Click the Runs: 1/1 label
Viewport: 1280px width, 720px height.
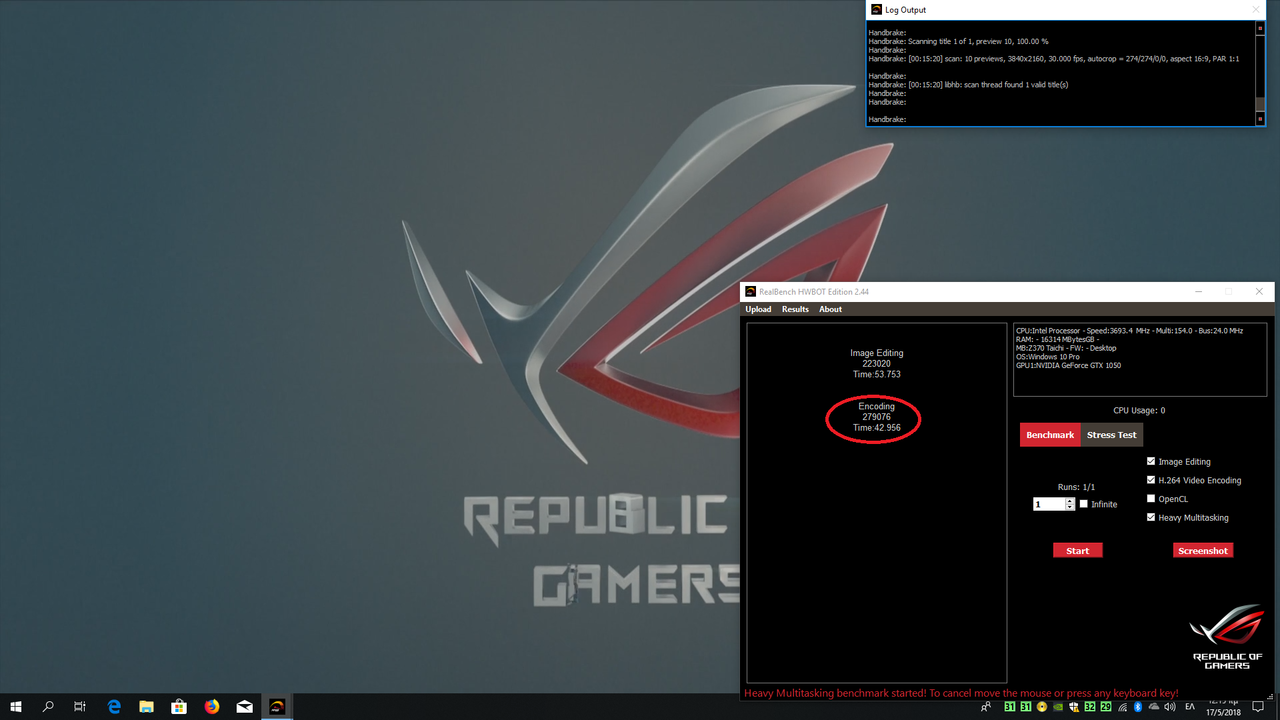coord(1075,487)
